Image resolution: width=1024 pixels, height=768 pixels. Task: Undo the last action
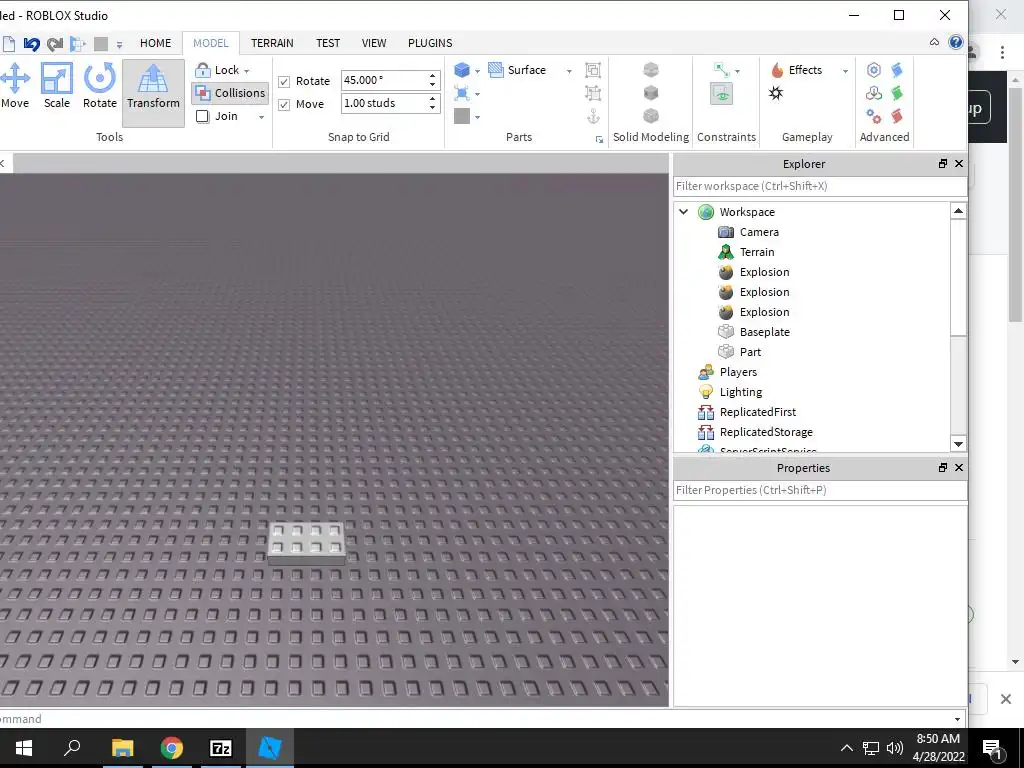click(31, 44)
